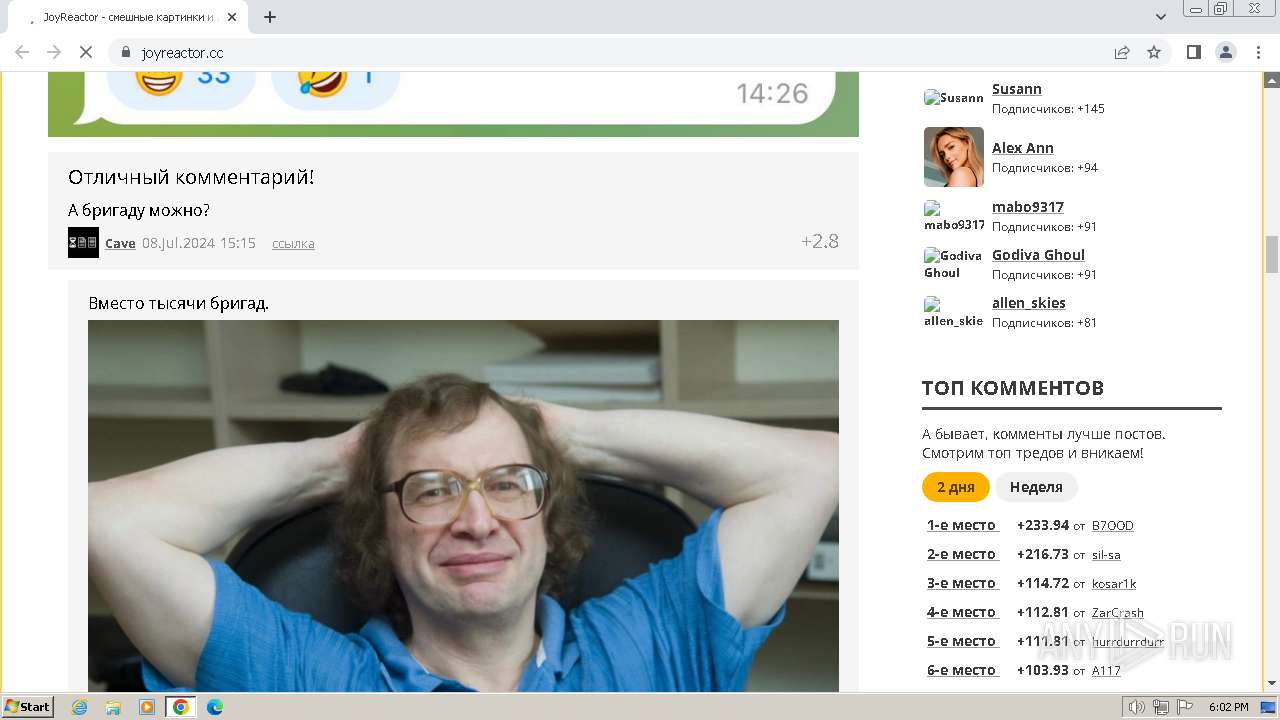Open user B7OOD's profile
The height and width of the screenshot is (720, 1280).
coord(1112,526)
